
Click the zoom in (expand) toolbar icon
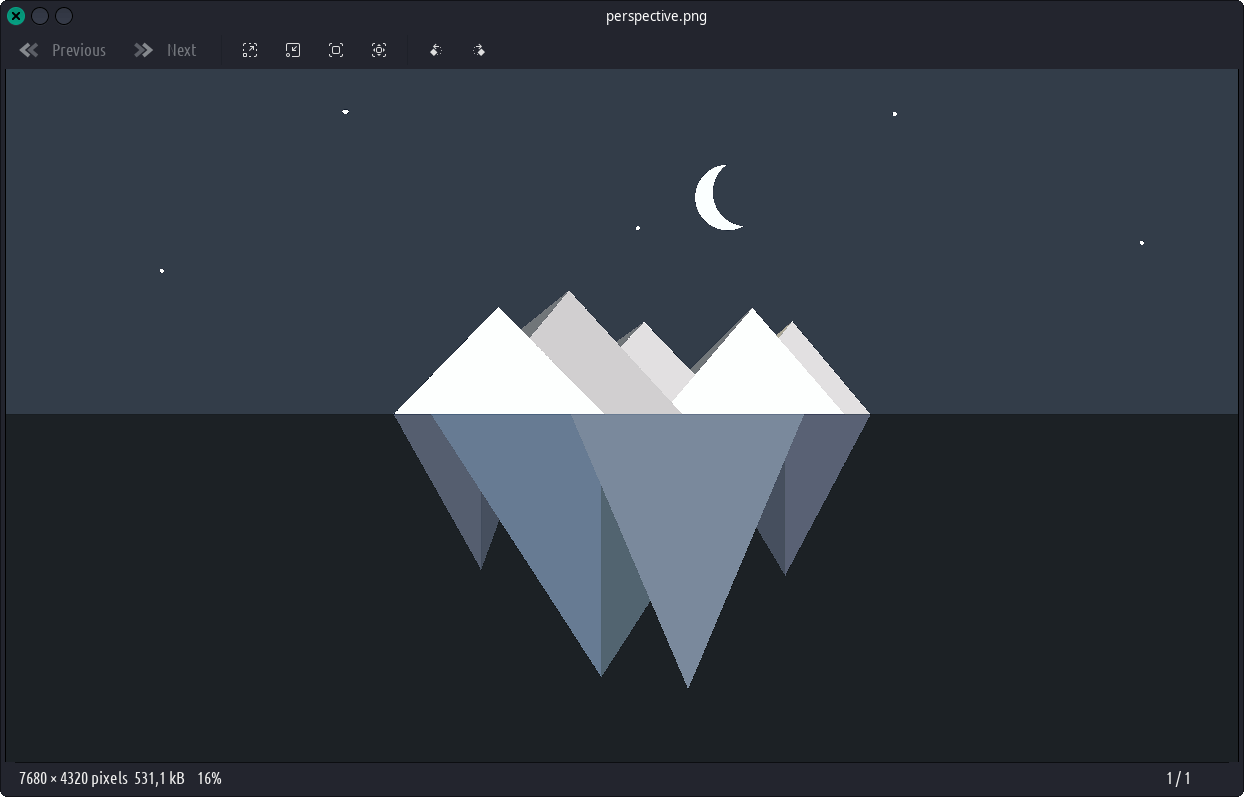point(250,50)
